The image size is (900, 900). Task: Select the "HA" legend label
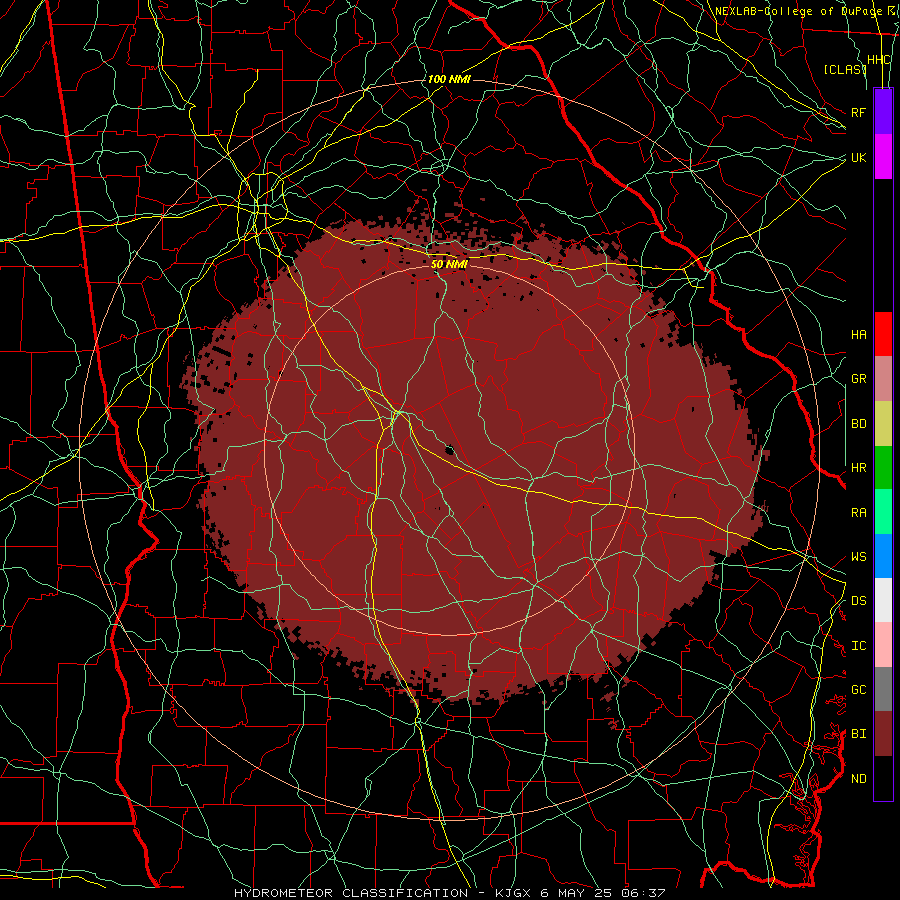pyautogui.click(x=858, y=335)
